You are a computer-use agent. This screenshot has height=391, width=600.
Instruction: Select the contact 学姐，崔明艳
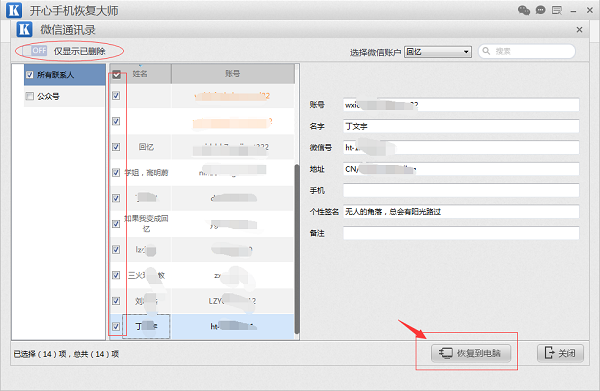tap(146, 173)
